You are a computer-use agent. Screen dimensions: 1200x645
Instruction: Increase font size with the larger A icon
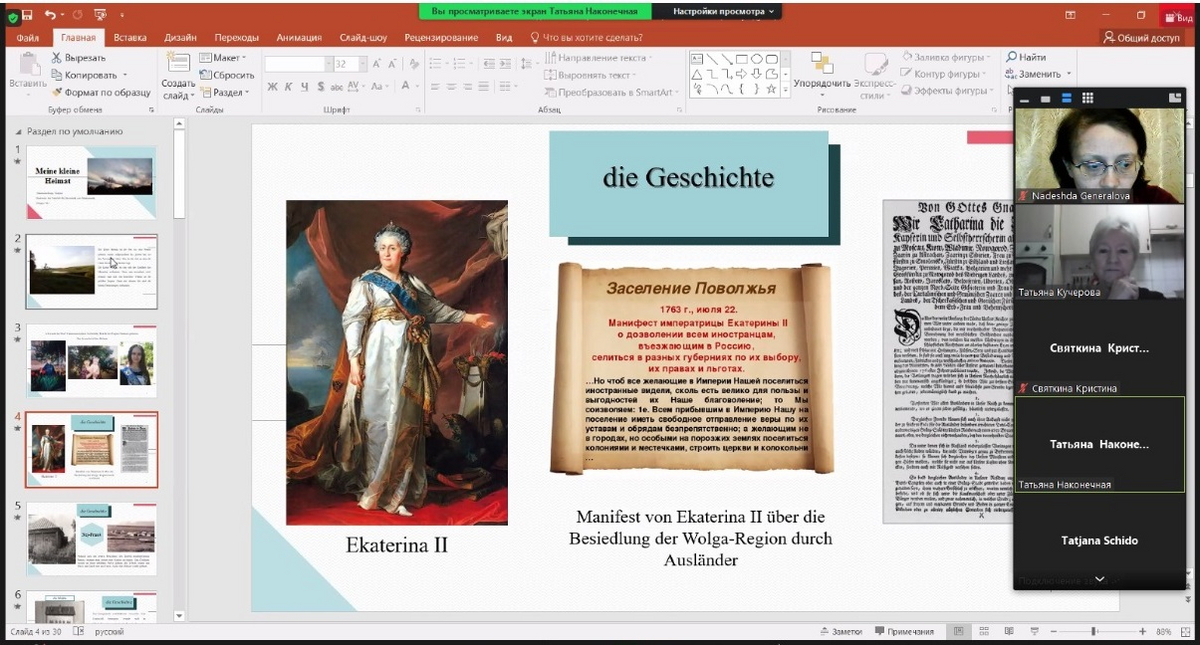coord(377,64)
